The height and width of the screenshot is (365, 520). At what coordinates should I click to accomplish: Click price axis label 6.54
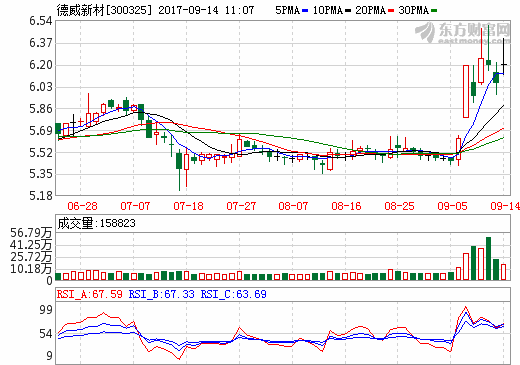click(x=41, y=21)
